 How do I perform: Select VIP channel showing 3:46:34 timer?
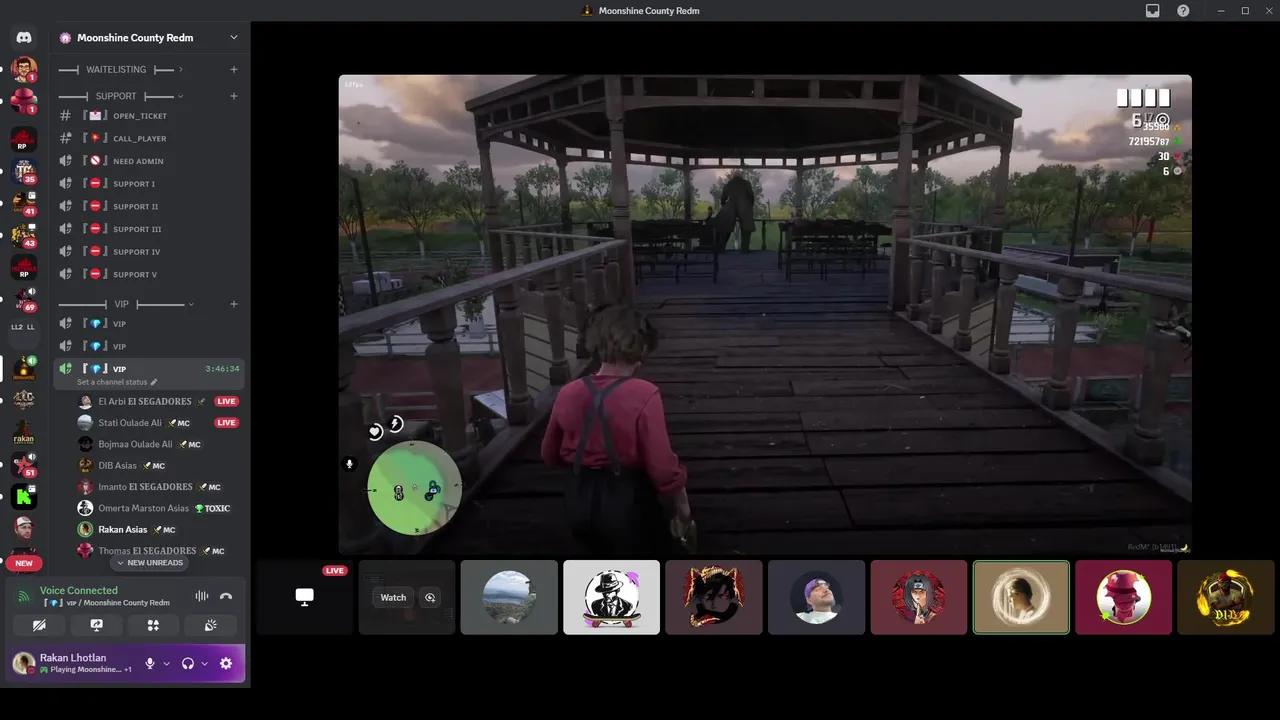point(149,374)
